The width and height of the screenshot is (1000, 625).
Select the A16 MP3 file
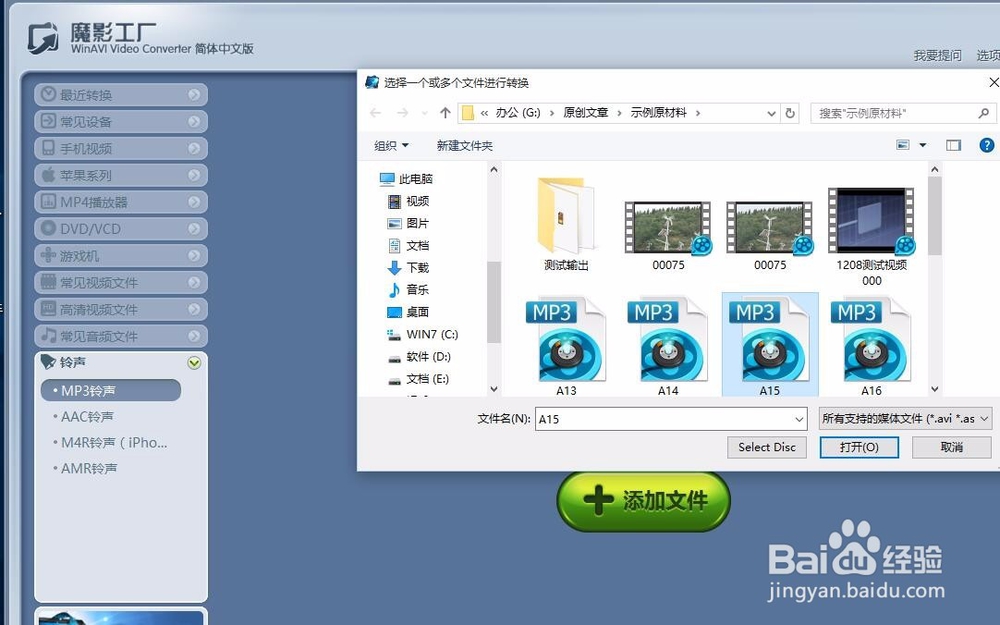(871, 346)
